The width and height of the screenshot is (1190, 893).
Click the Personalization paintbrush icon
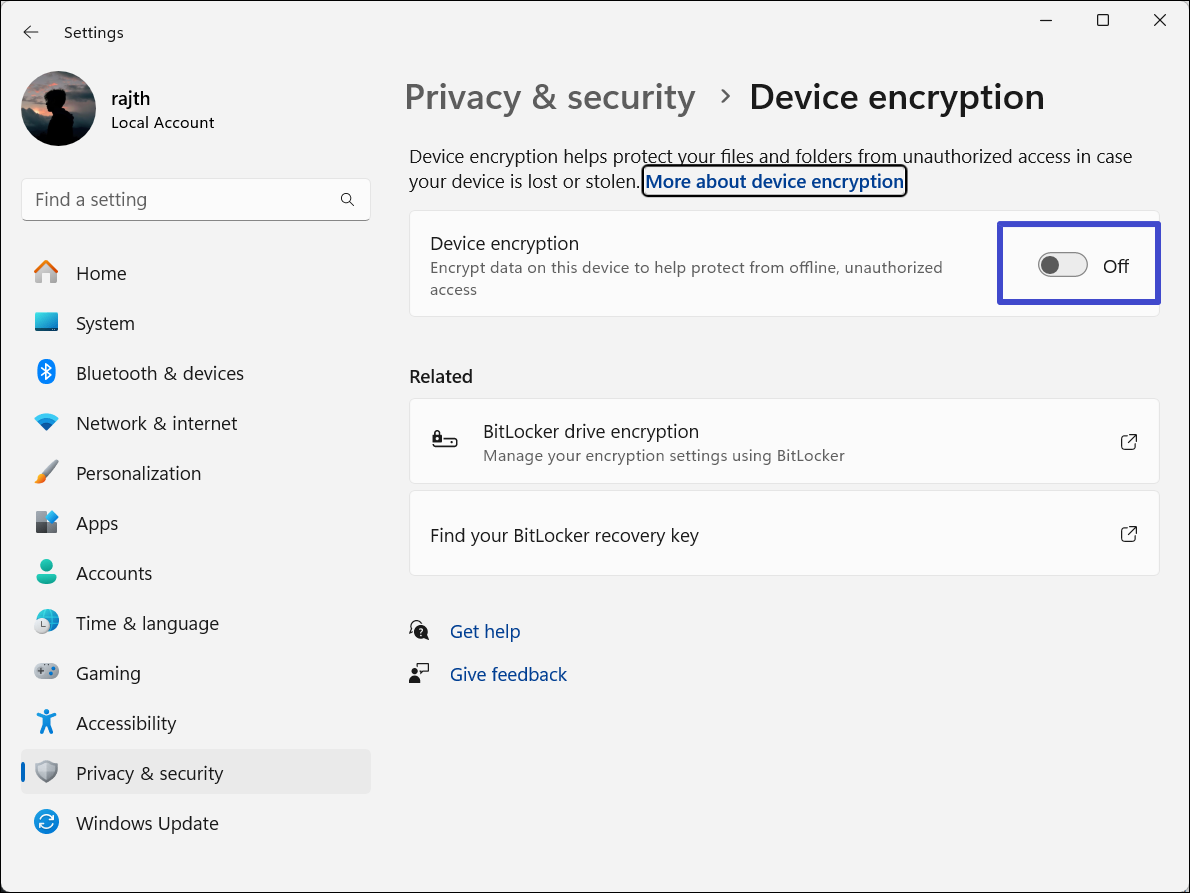[x=46, y=473]
